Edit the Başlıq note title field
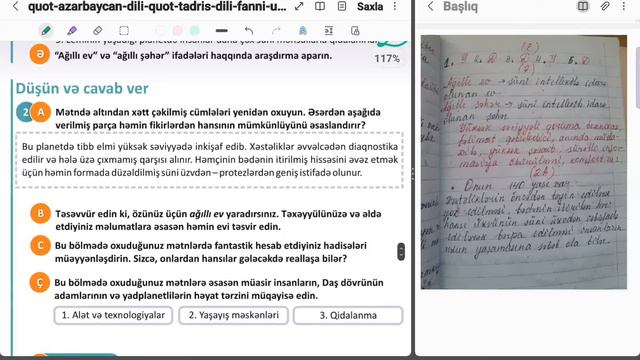 coord(460,7)
